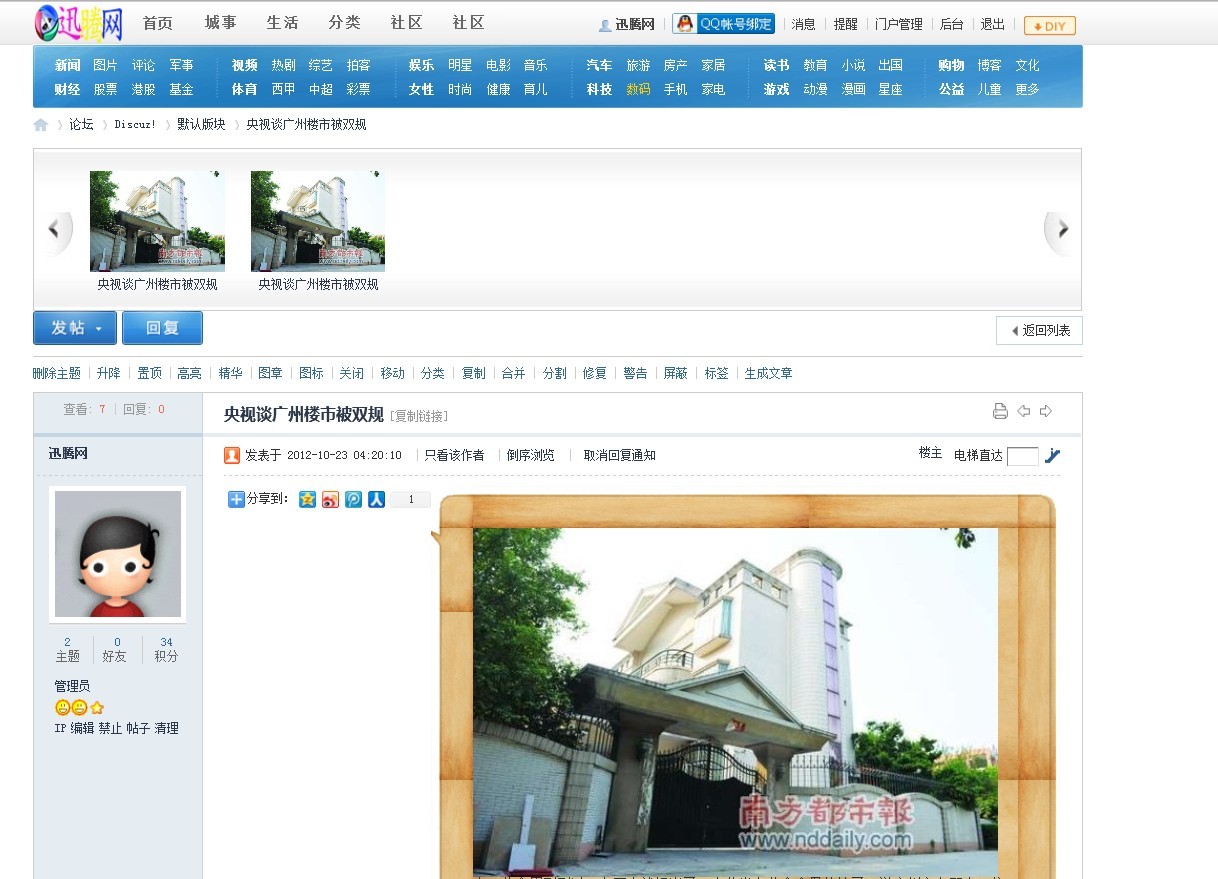Toggle 倒序浏览 reverse order view

(x=530, y=456)
